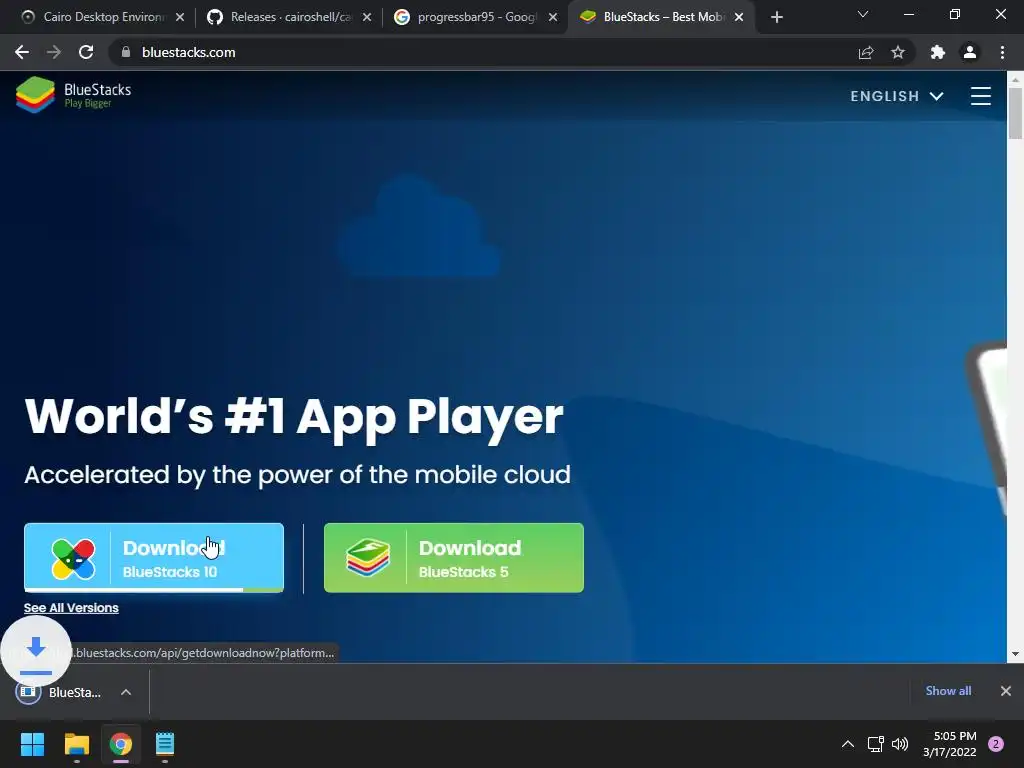Bookmark this page with the star icon
Image resolution: width=1024 pixels, height=768 pixels.
pyautogui.click(x=898, y=52)
